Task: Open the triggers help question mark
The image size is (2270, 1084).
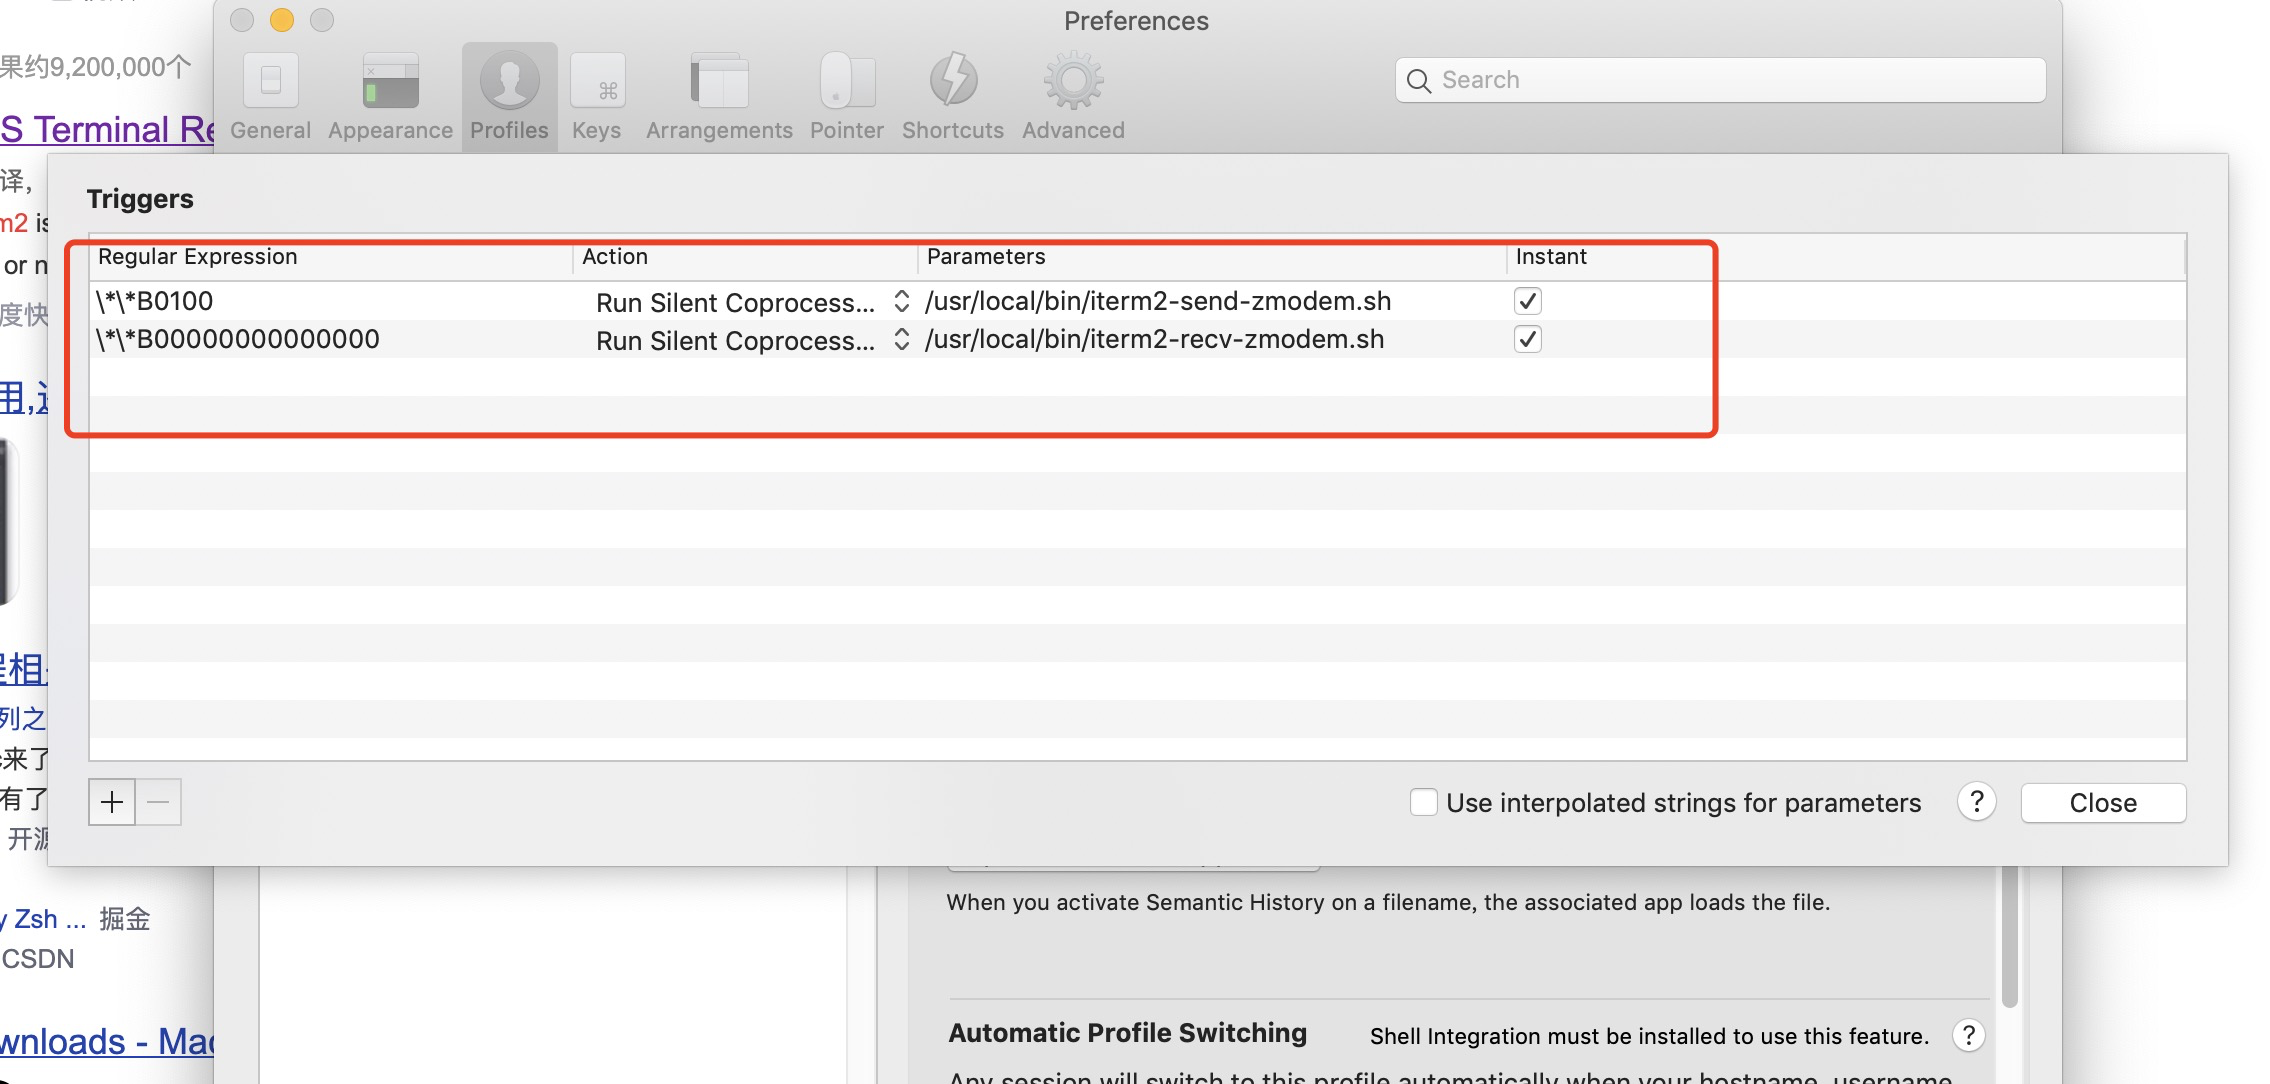Action: coord(1975,802)
